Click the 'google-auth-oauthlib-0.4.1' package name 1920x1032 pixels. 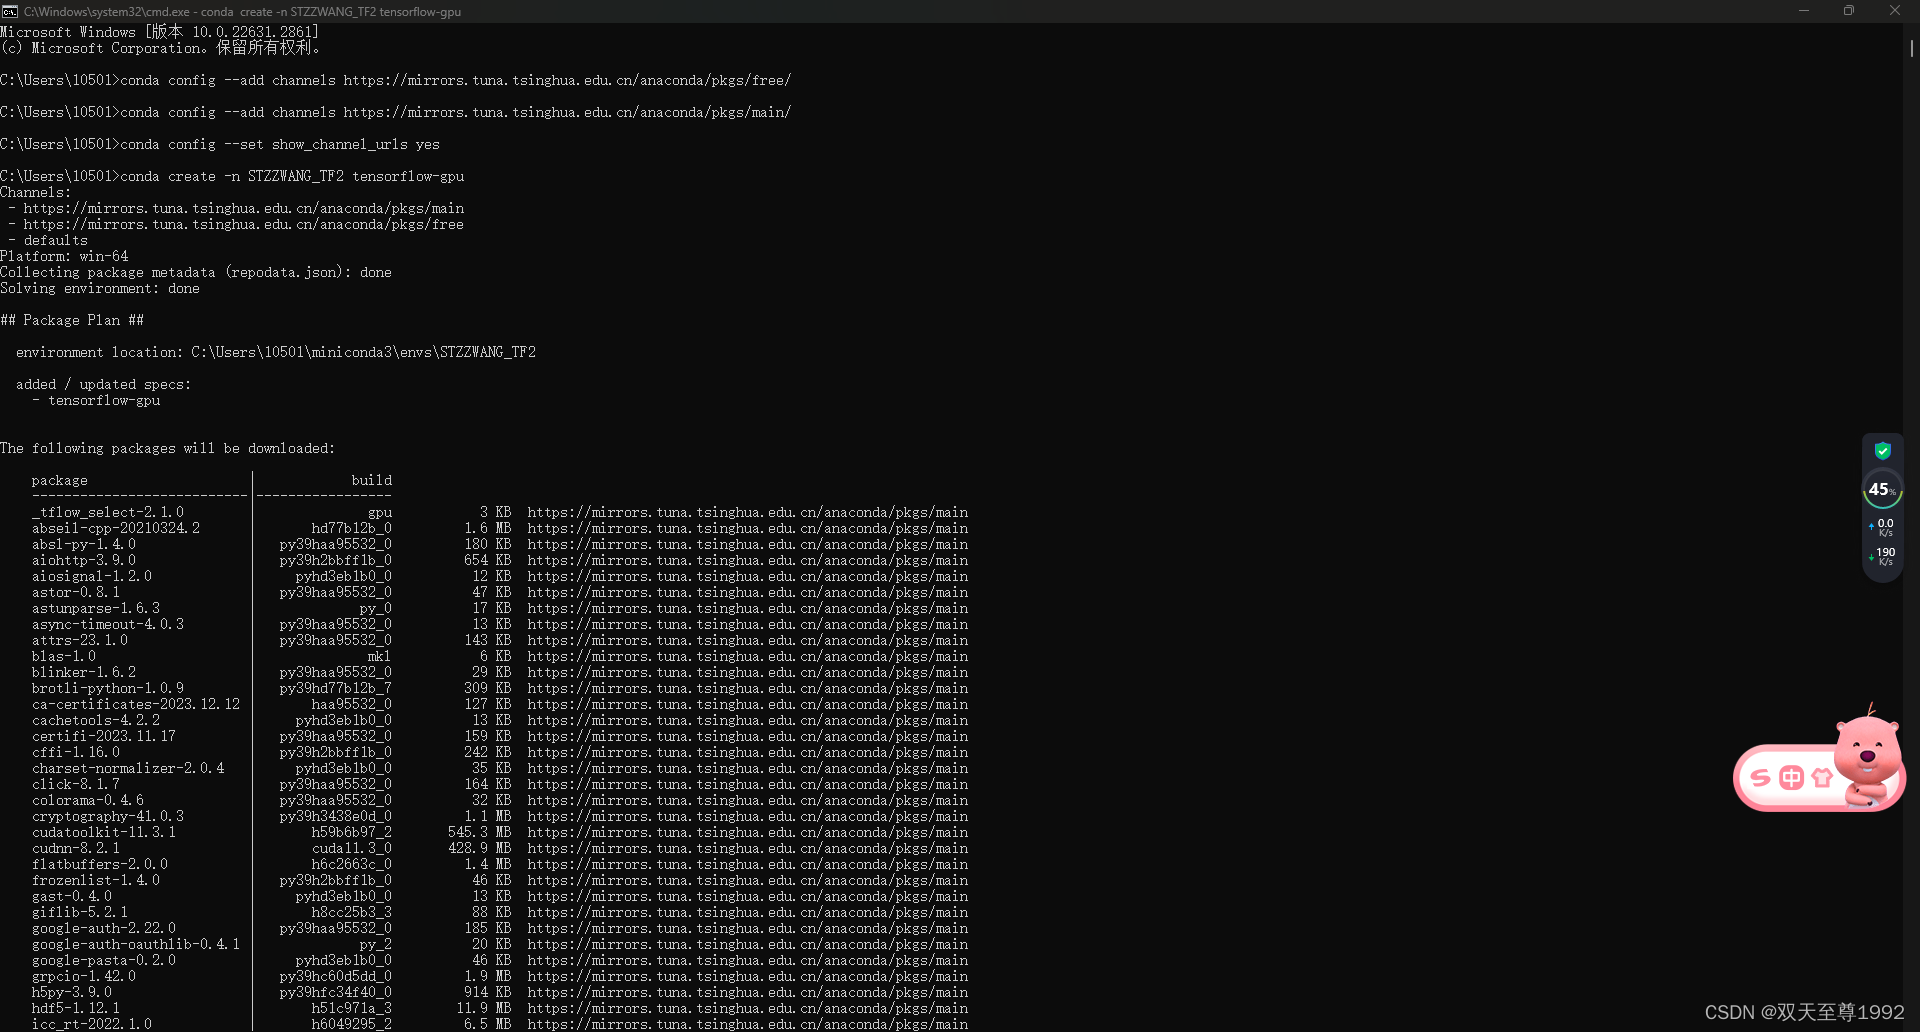click(136, 944)
